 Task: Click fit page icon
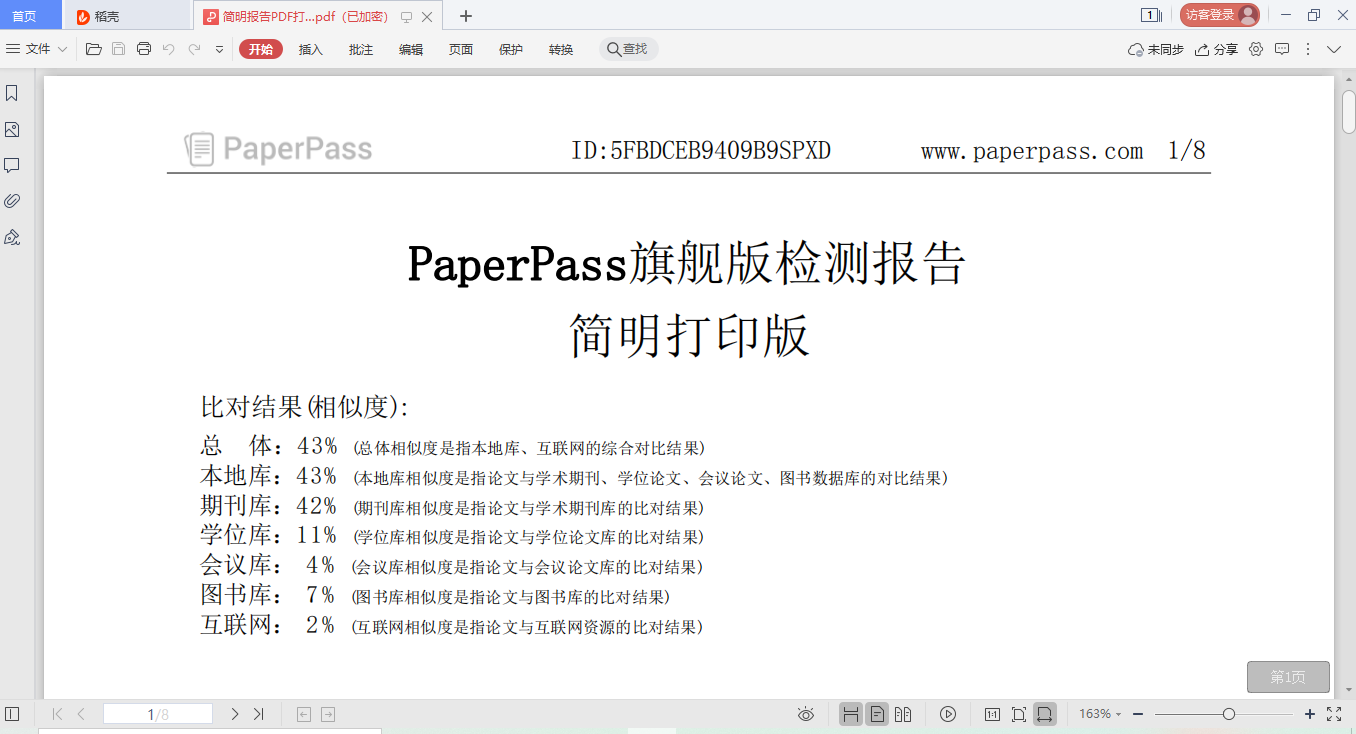click(1018, 714)
